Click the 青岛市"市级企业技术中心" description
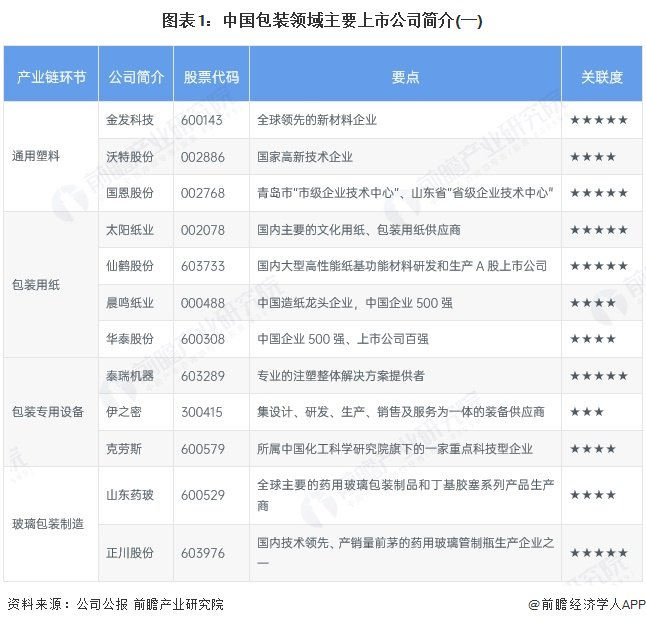 coord(405,193)
